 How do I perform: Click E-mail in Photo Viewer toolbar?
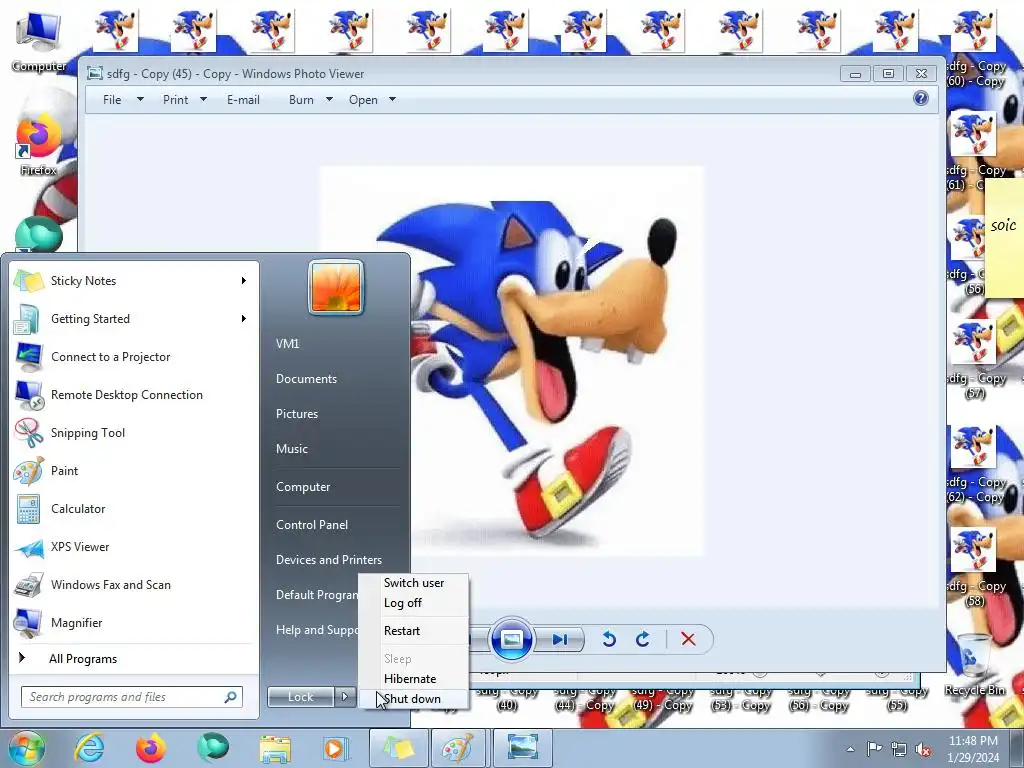pyautogui.click(x=243, y=100)
